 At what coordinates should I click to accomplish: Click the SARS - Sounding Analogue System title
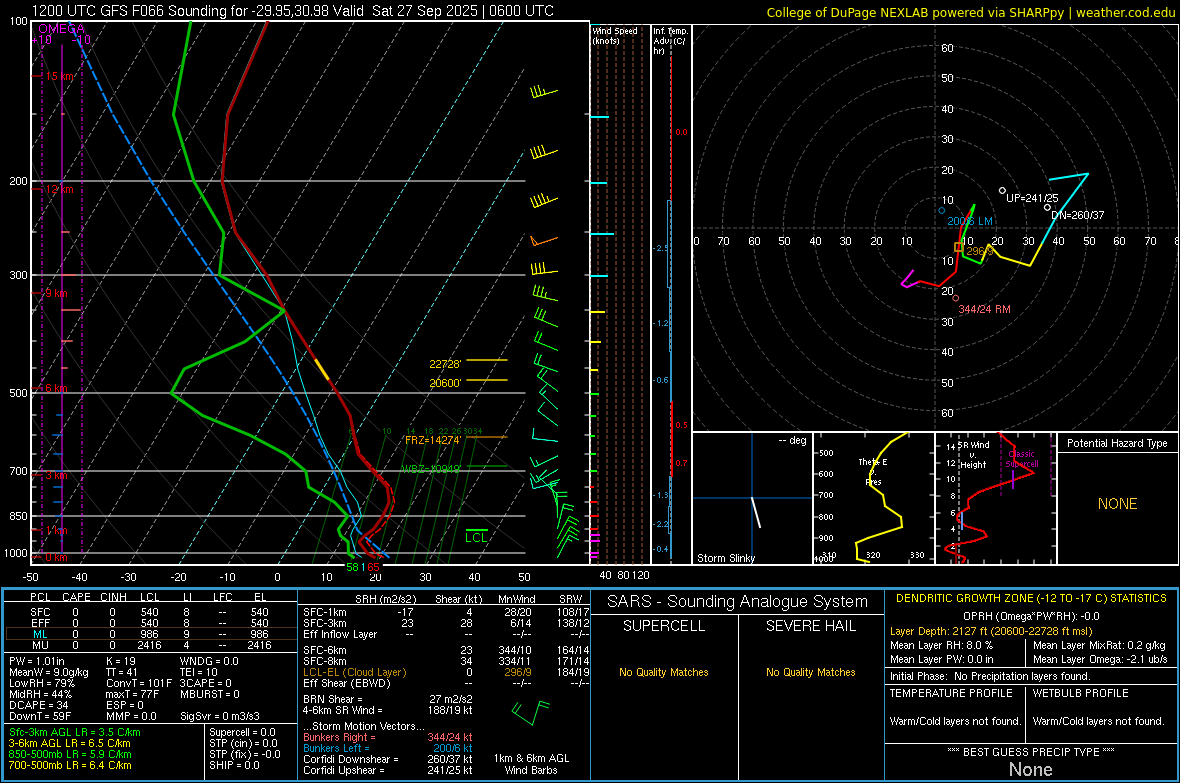tap(737, 602)
